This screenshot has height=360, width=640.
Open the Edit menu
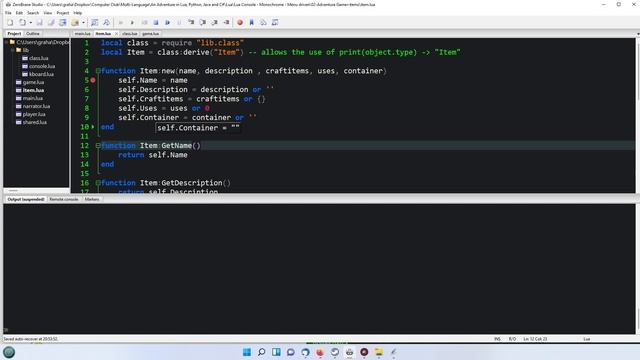click(19, 13)
